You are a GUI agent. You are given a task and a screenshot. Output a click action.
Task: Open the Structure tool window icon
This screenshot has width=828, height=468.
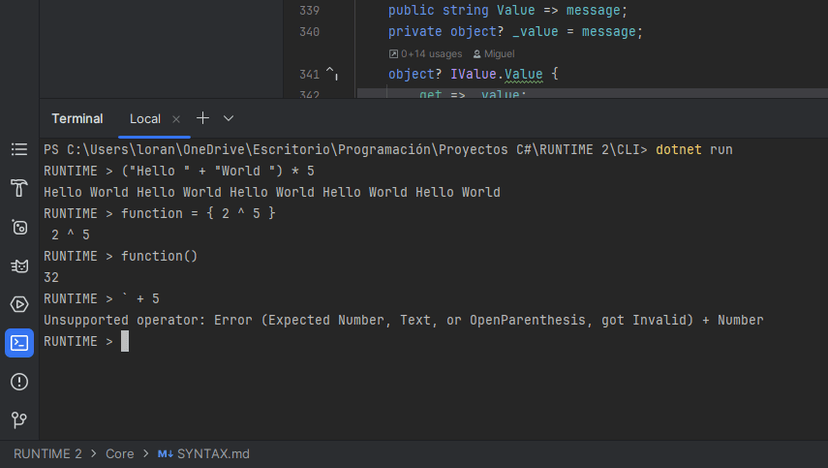pyautogui.click(x=19, y=149)
